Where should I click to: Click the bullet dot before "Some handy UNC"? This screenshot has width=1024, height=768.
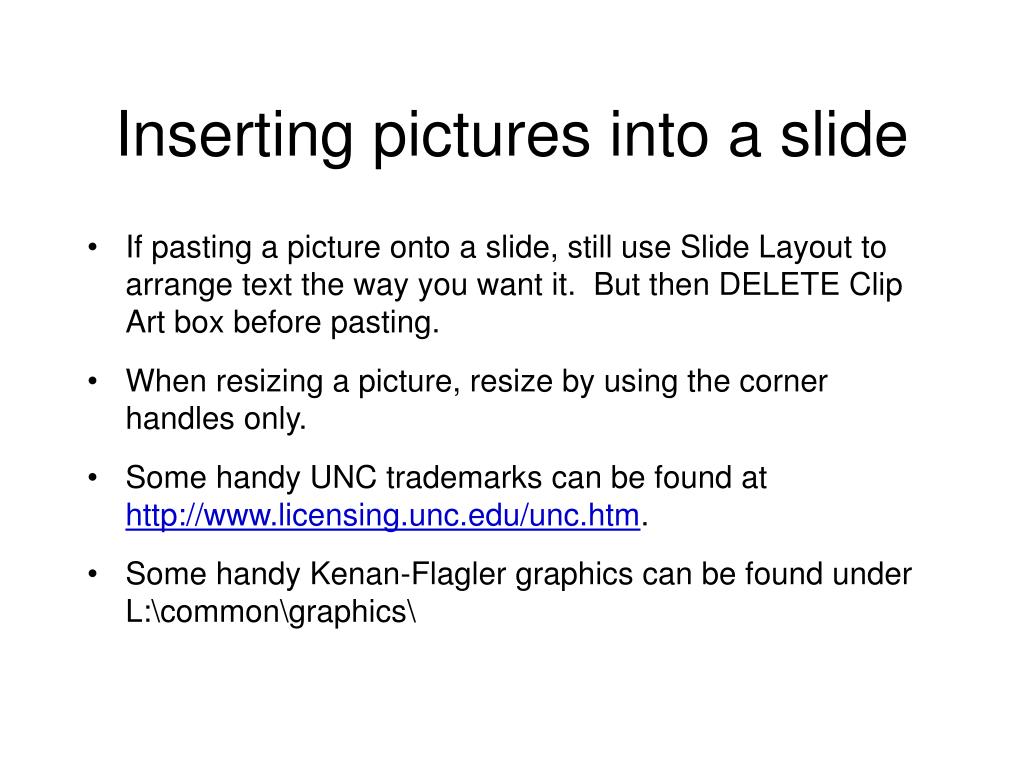click(x=92, y=477)
